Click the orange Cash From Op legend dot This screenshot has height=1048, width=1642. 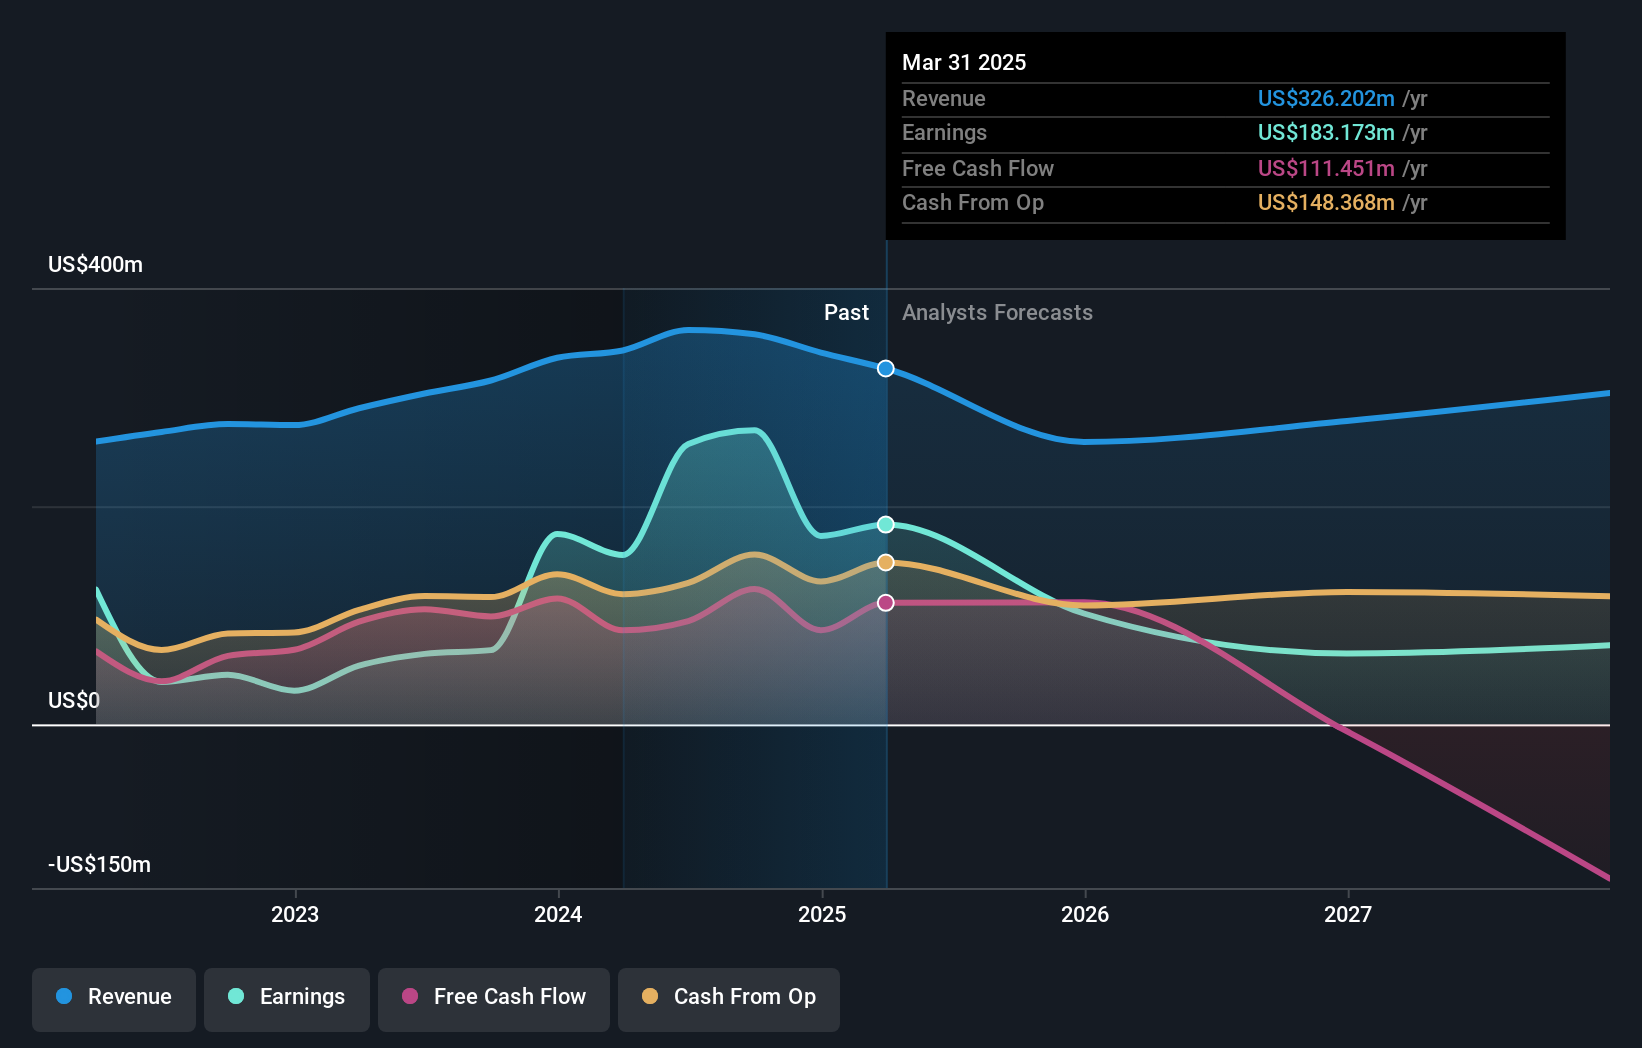pyautogui.click(x=650, y=996)
